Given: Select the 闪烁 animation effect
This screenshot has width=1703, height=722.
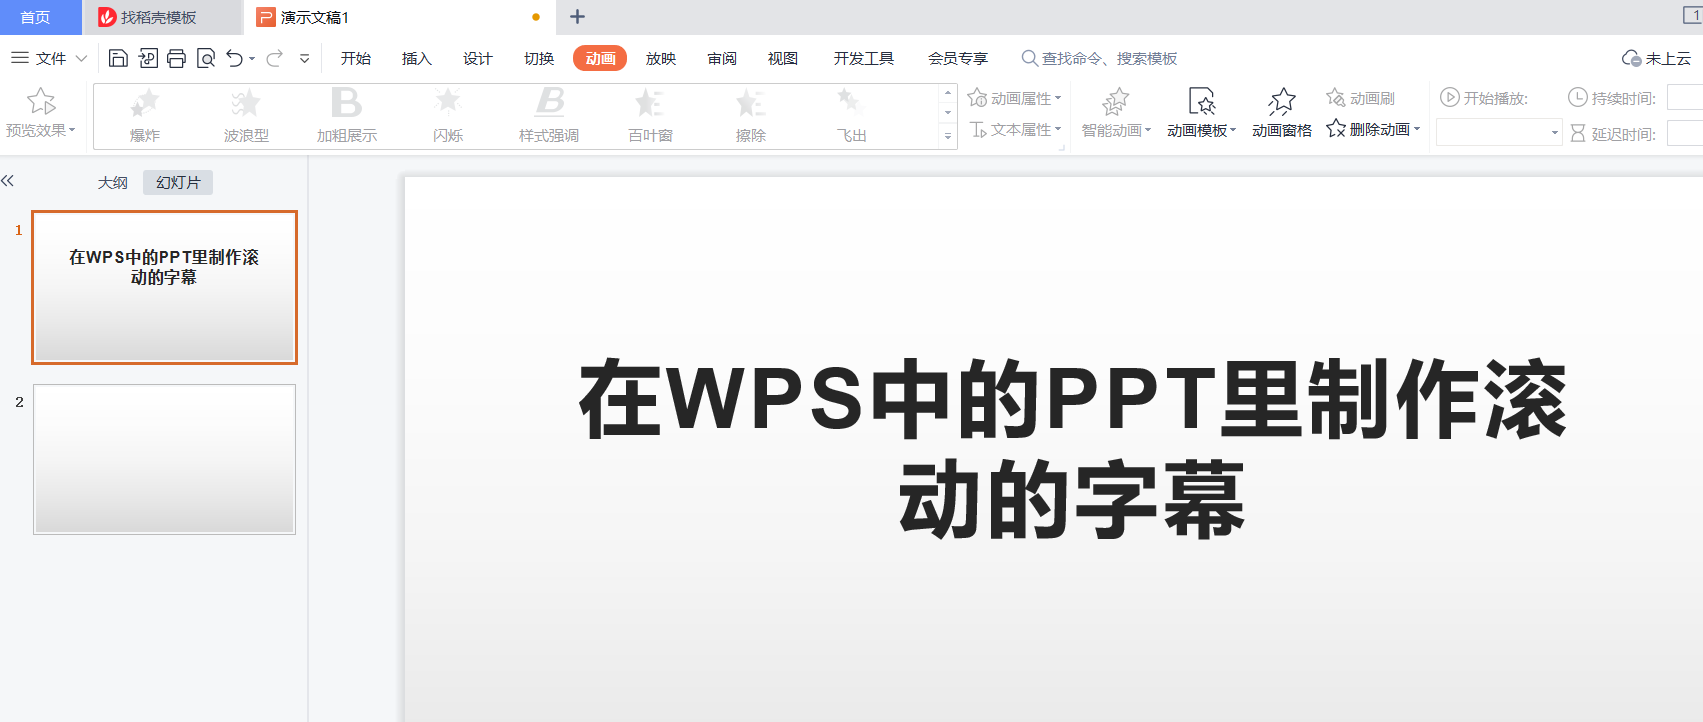Looking at the screenshot, I should [448, 116].
